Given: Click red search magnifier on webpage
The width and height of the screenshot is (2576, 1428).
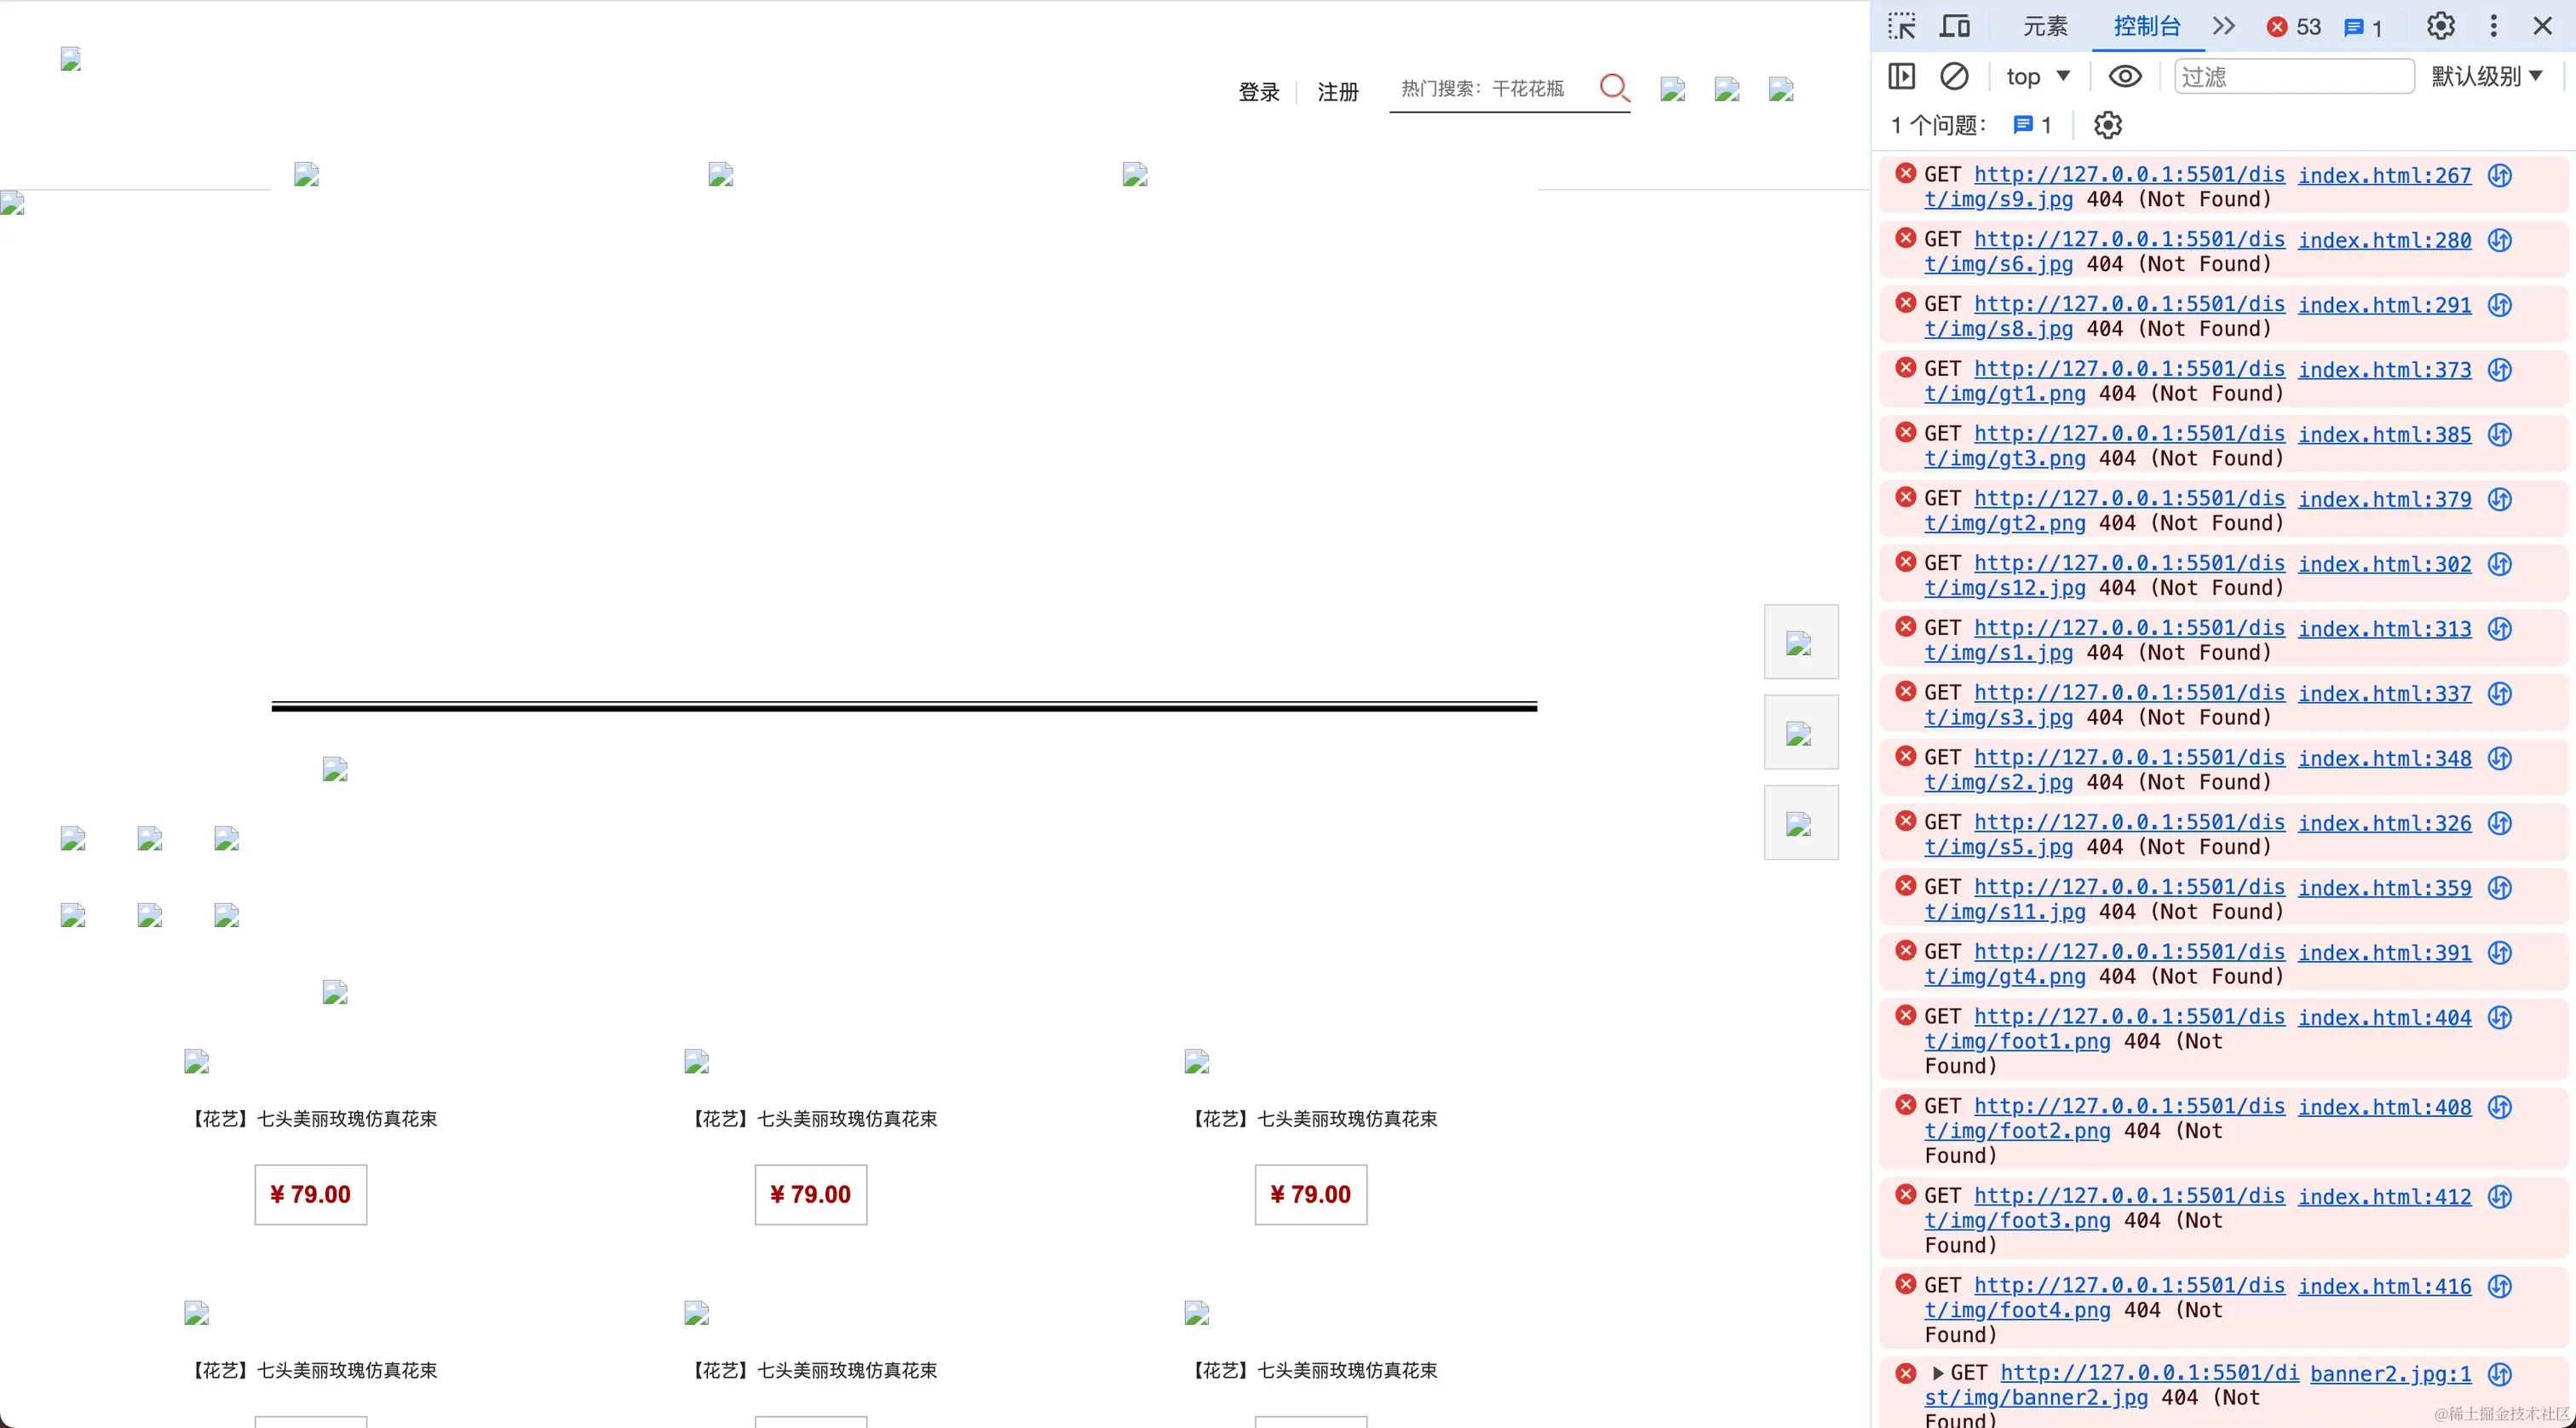Looking at the screenshot, I should pyautogui.click(x=1614, y=88).
